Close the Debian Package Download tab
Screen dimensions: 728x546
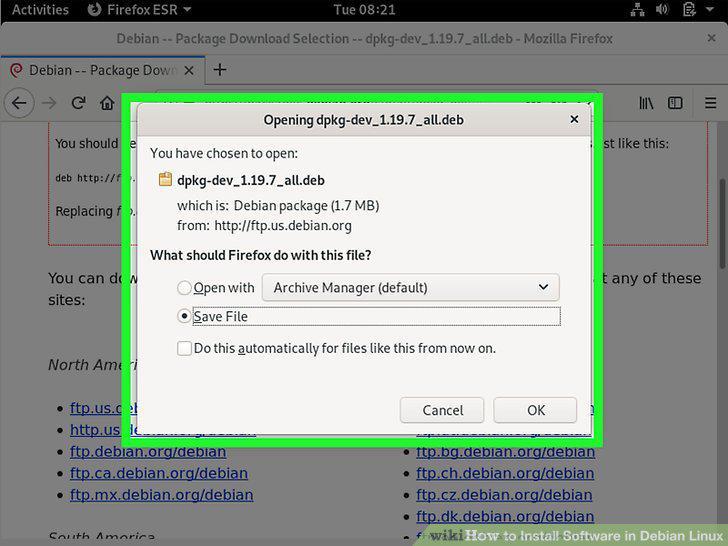click(x=188, y=71)
